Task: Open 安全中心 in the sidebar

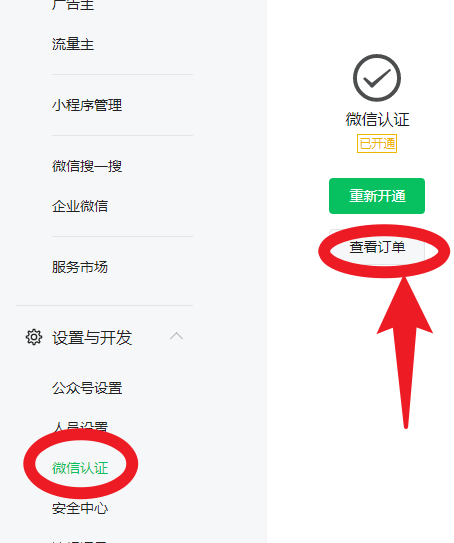Action: (x=80, y=508)
